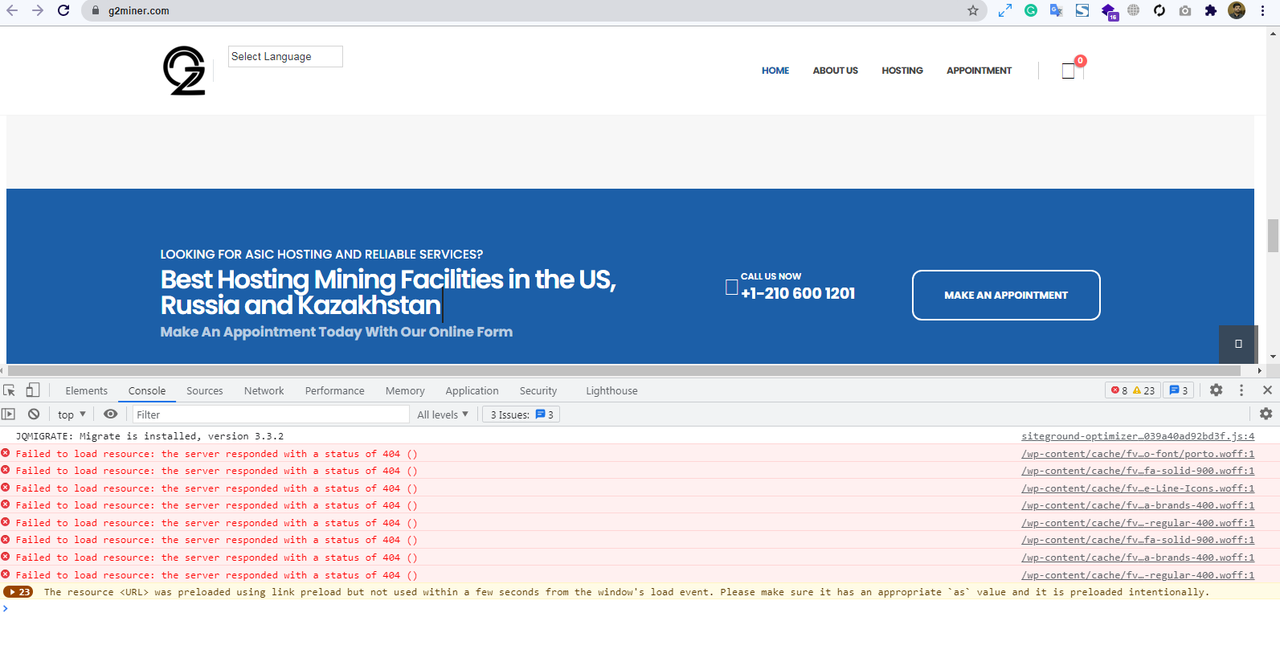This screenshot has width=1280, height=653.
Task: Open the 'top' JavaScript context dropdown
Action: click(x=71, y=414)
